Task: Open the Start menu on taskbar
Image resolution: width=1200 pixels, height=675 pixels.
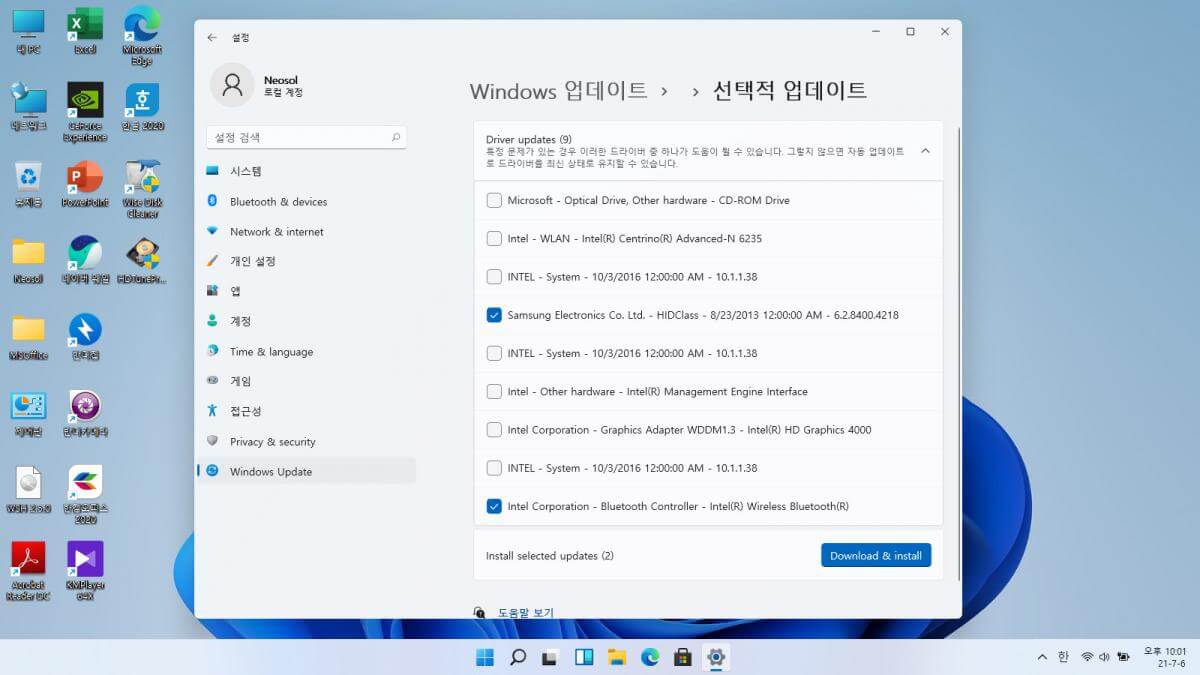Action: pos(485,657)
